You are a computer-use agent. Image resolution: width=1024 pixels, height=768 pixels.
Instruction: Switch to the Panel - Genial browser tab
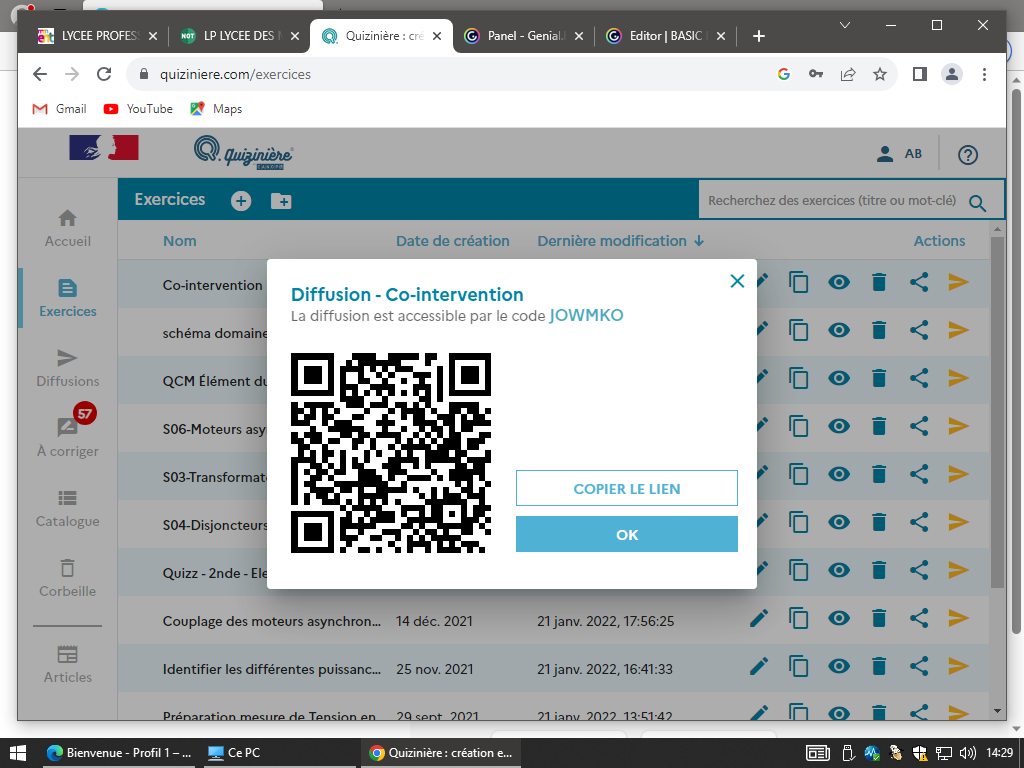click(x=525, y=36)
